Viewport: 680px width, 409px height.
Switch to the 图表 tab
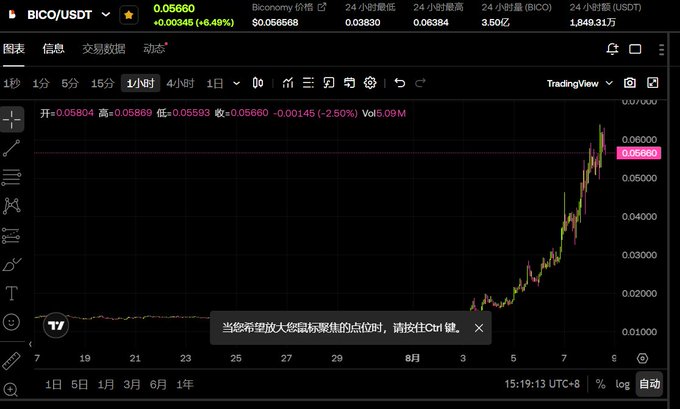pos(14,49)
